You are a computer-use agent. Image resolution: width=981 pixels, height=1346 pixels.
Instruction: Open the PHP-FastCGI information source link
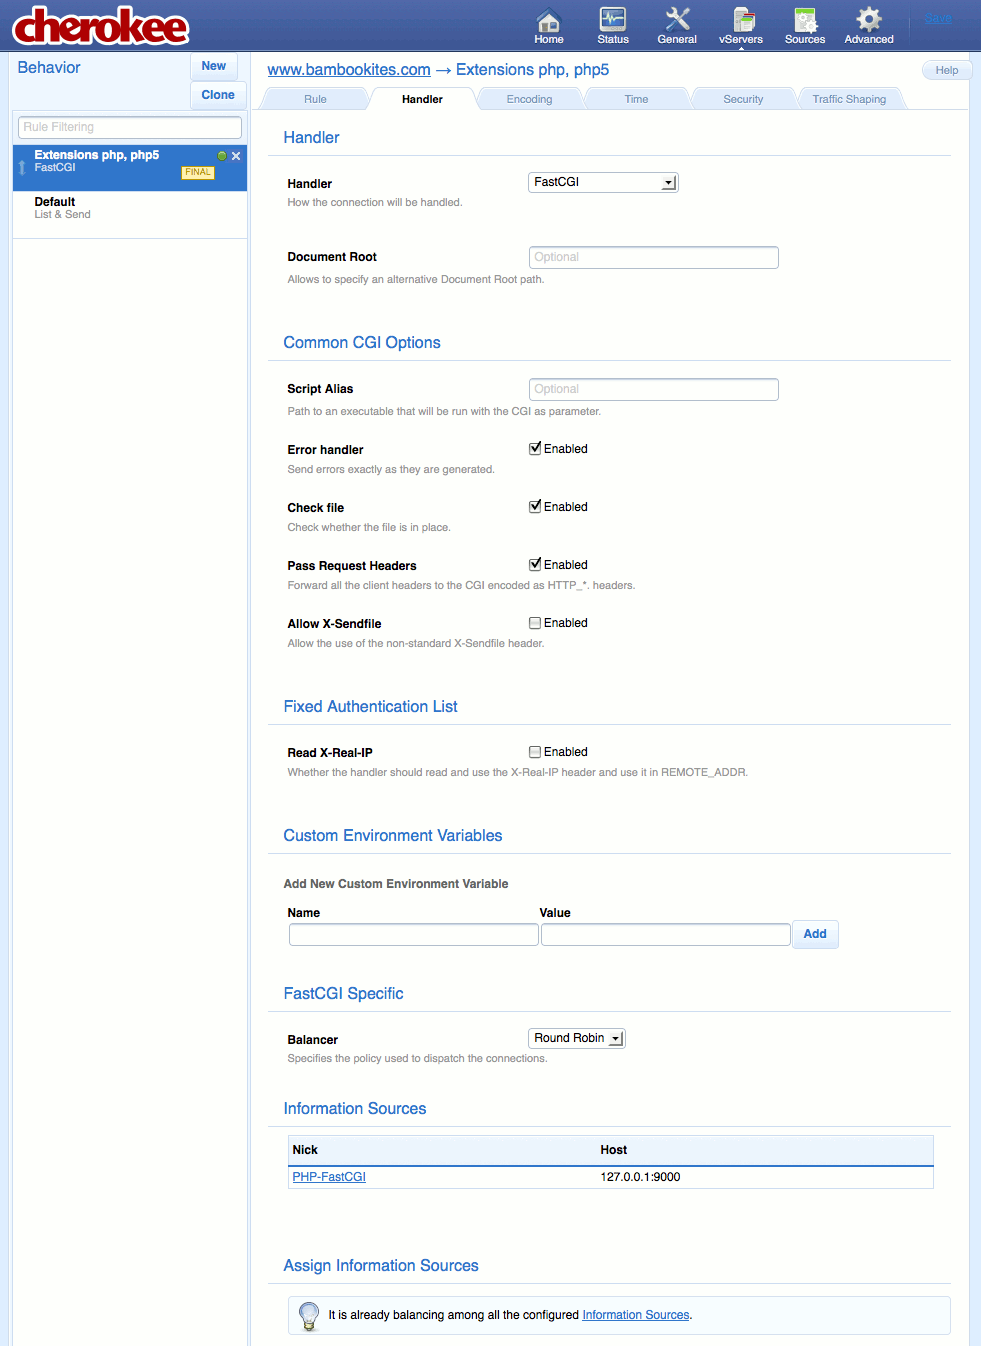coord(329,1176)
